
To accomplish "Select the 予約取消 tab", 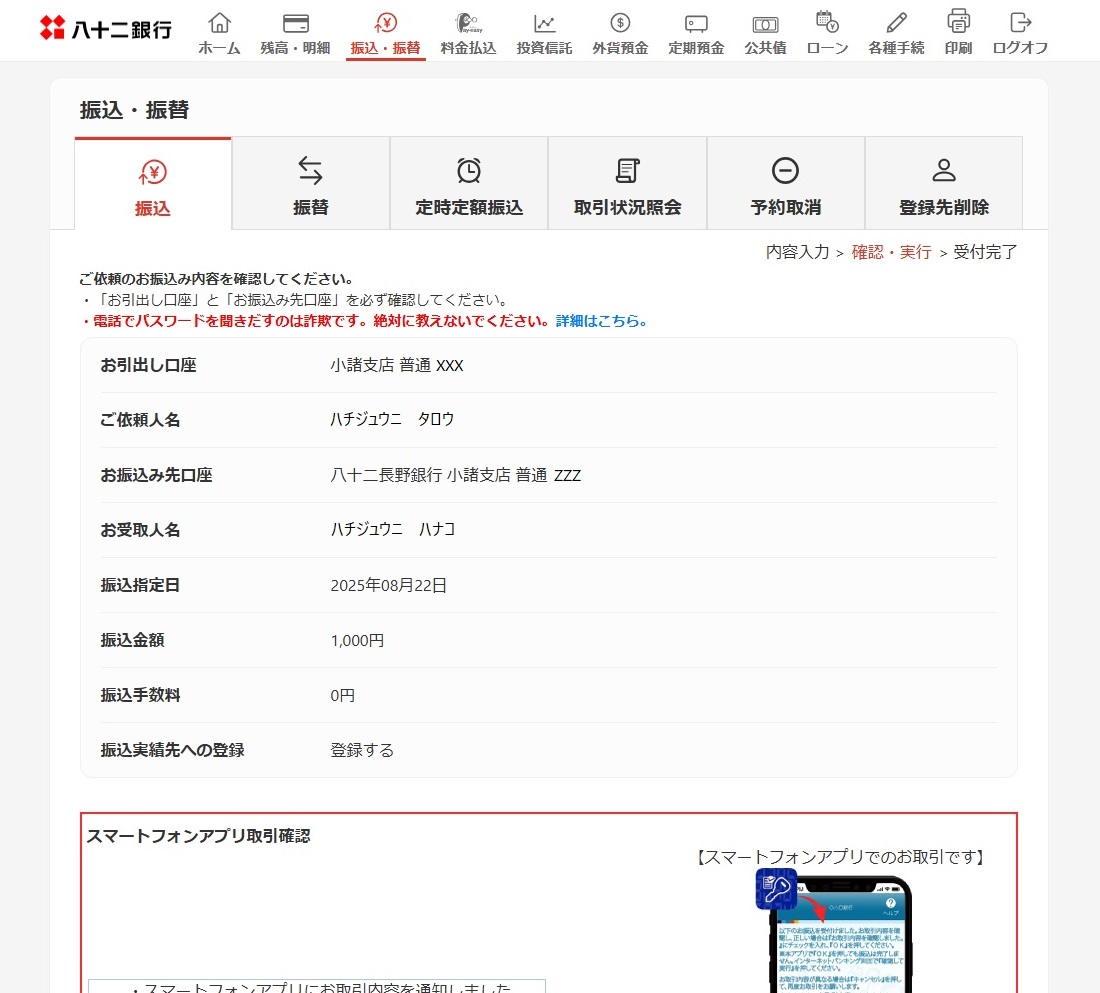I will (x=786, y=185).
